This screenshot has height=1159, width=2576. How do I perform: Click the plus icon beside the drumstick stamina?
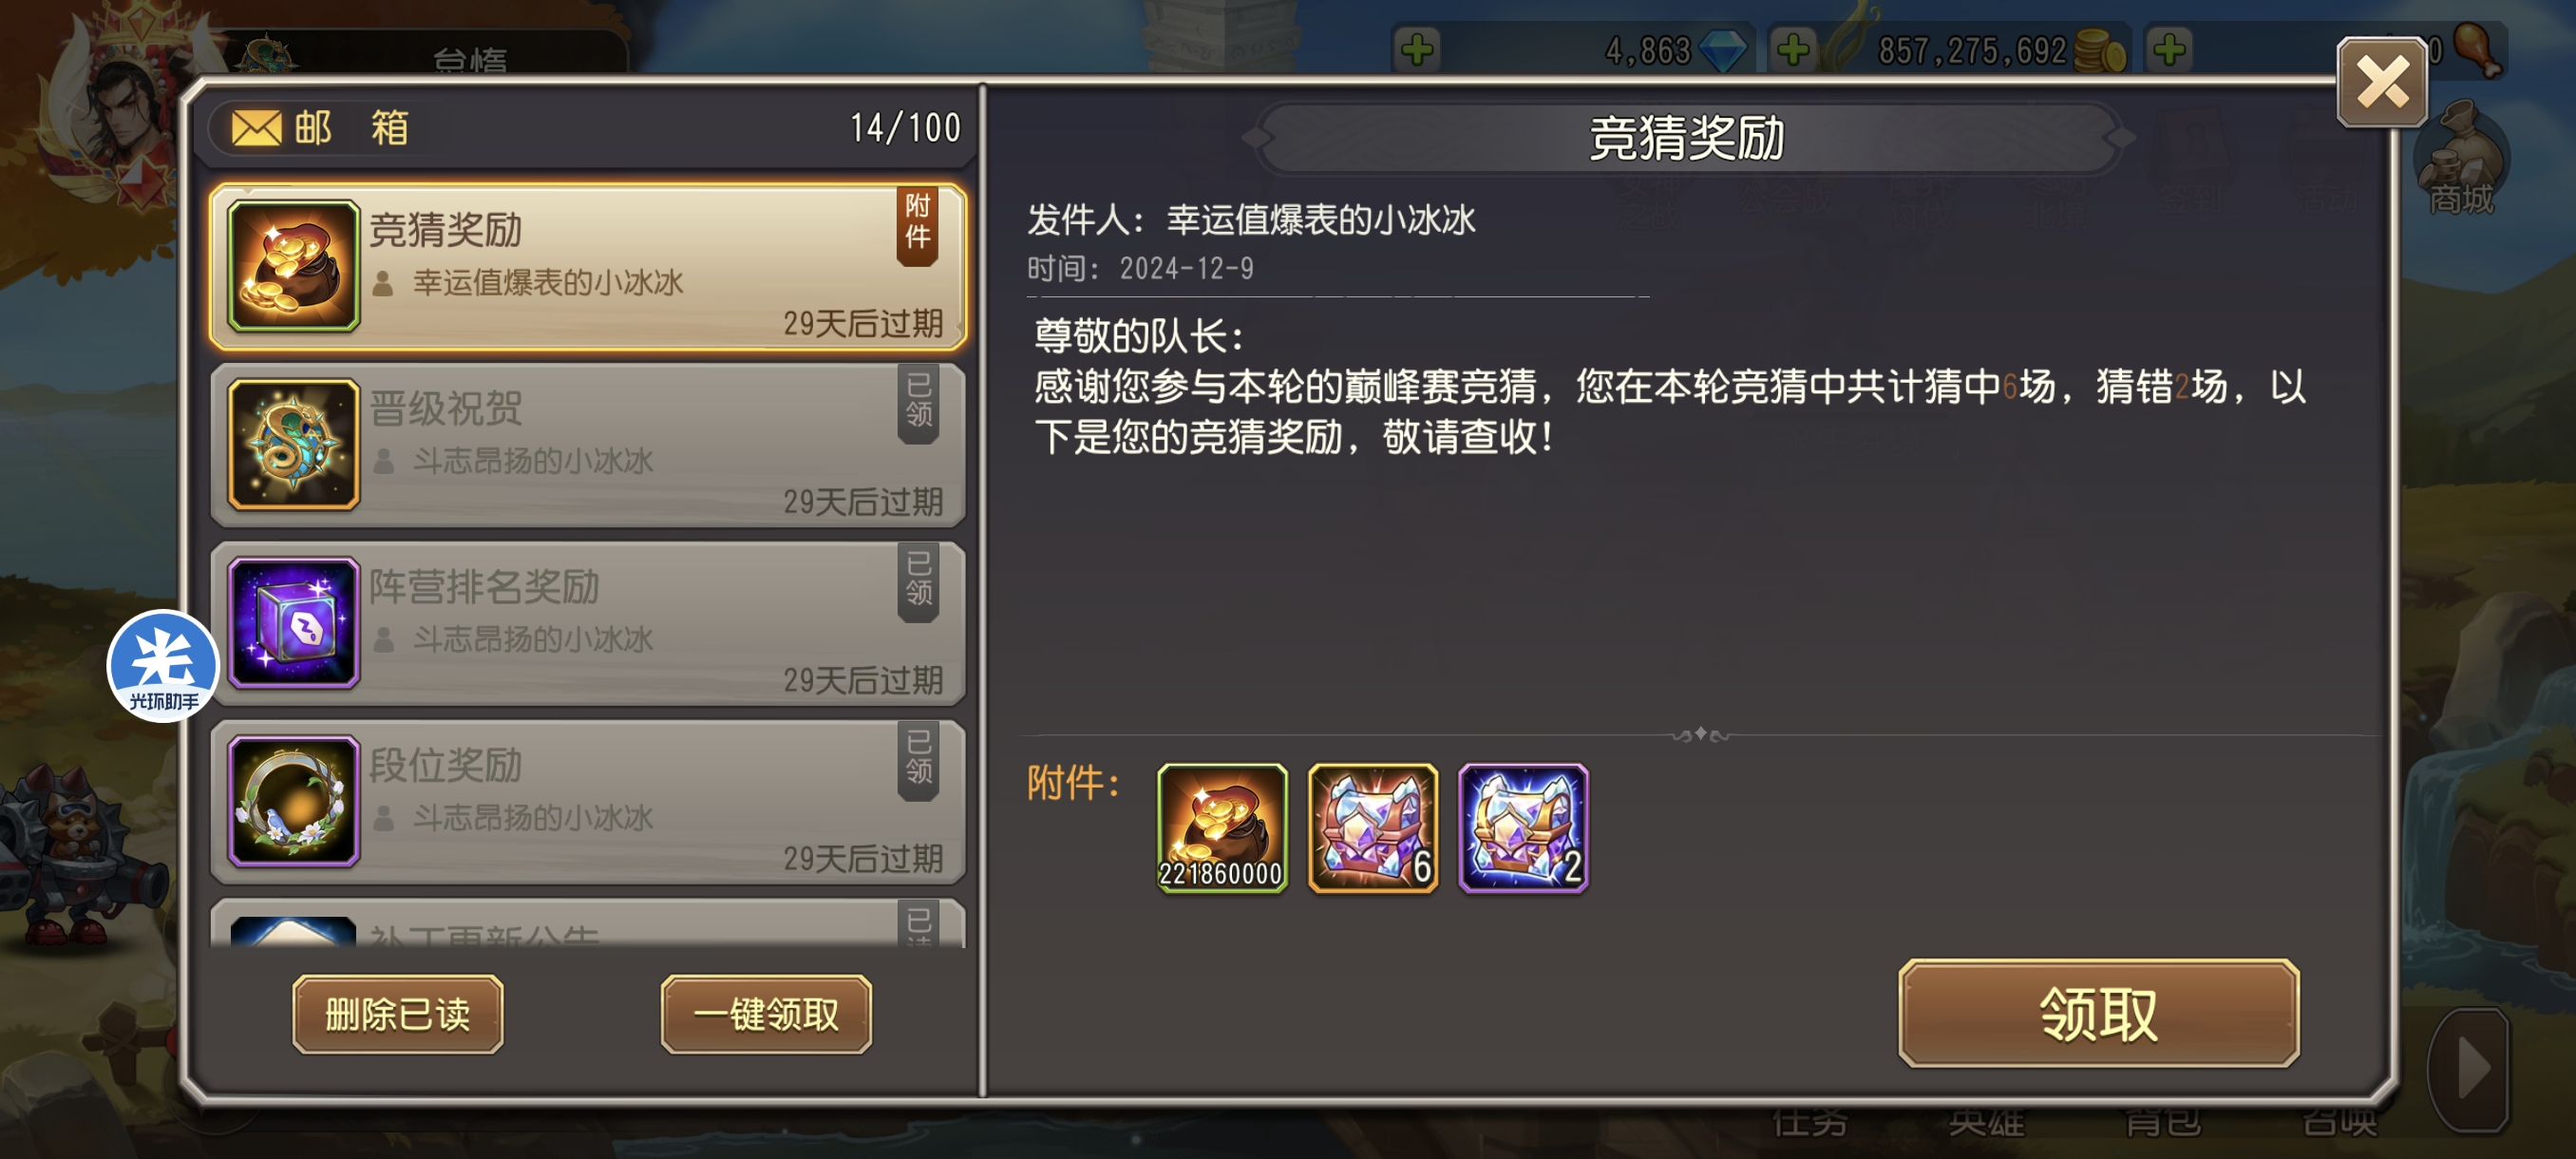[2169, 50]
